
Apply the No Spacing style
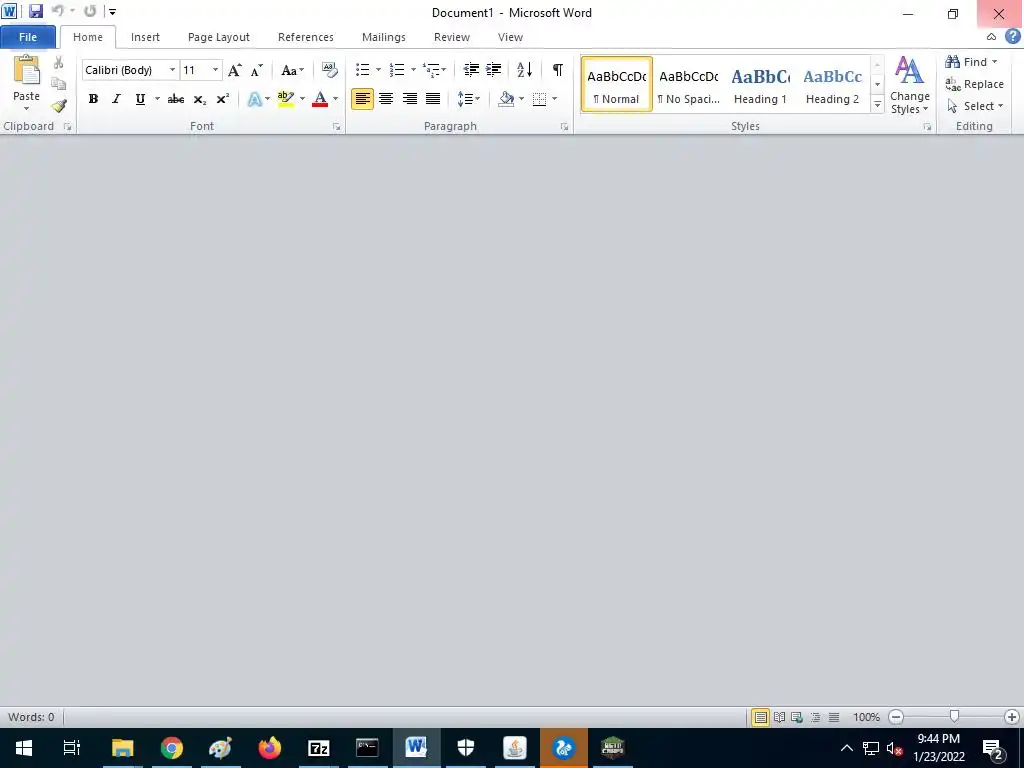[x=688, y=85]
